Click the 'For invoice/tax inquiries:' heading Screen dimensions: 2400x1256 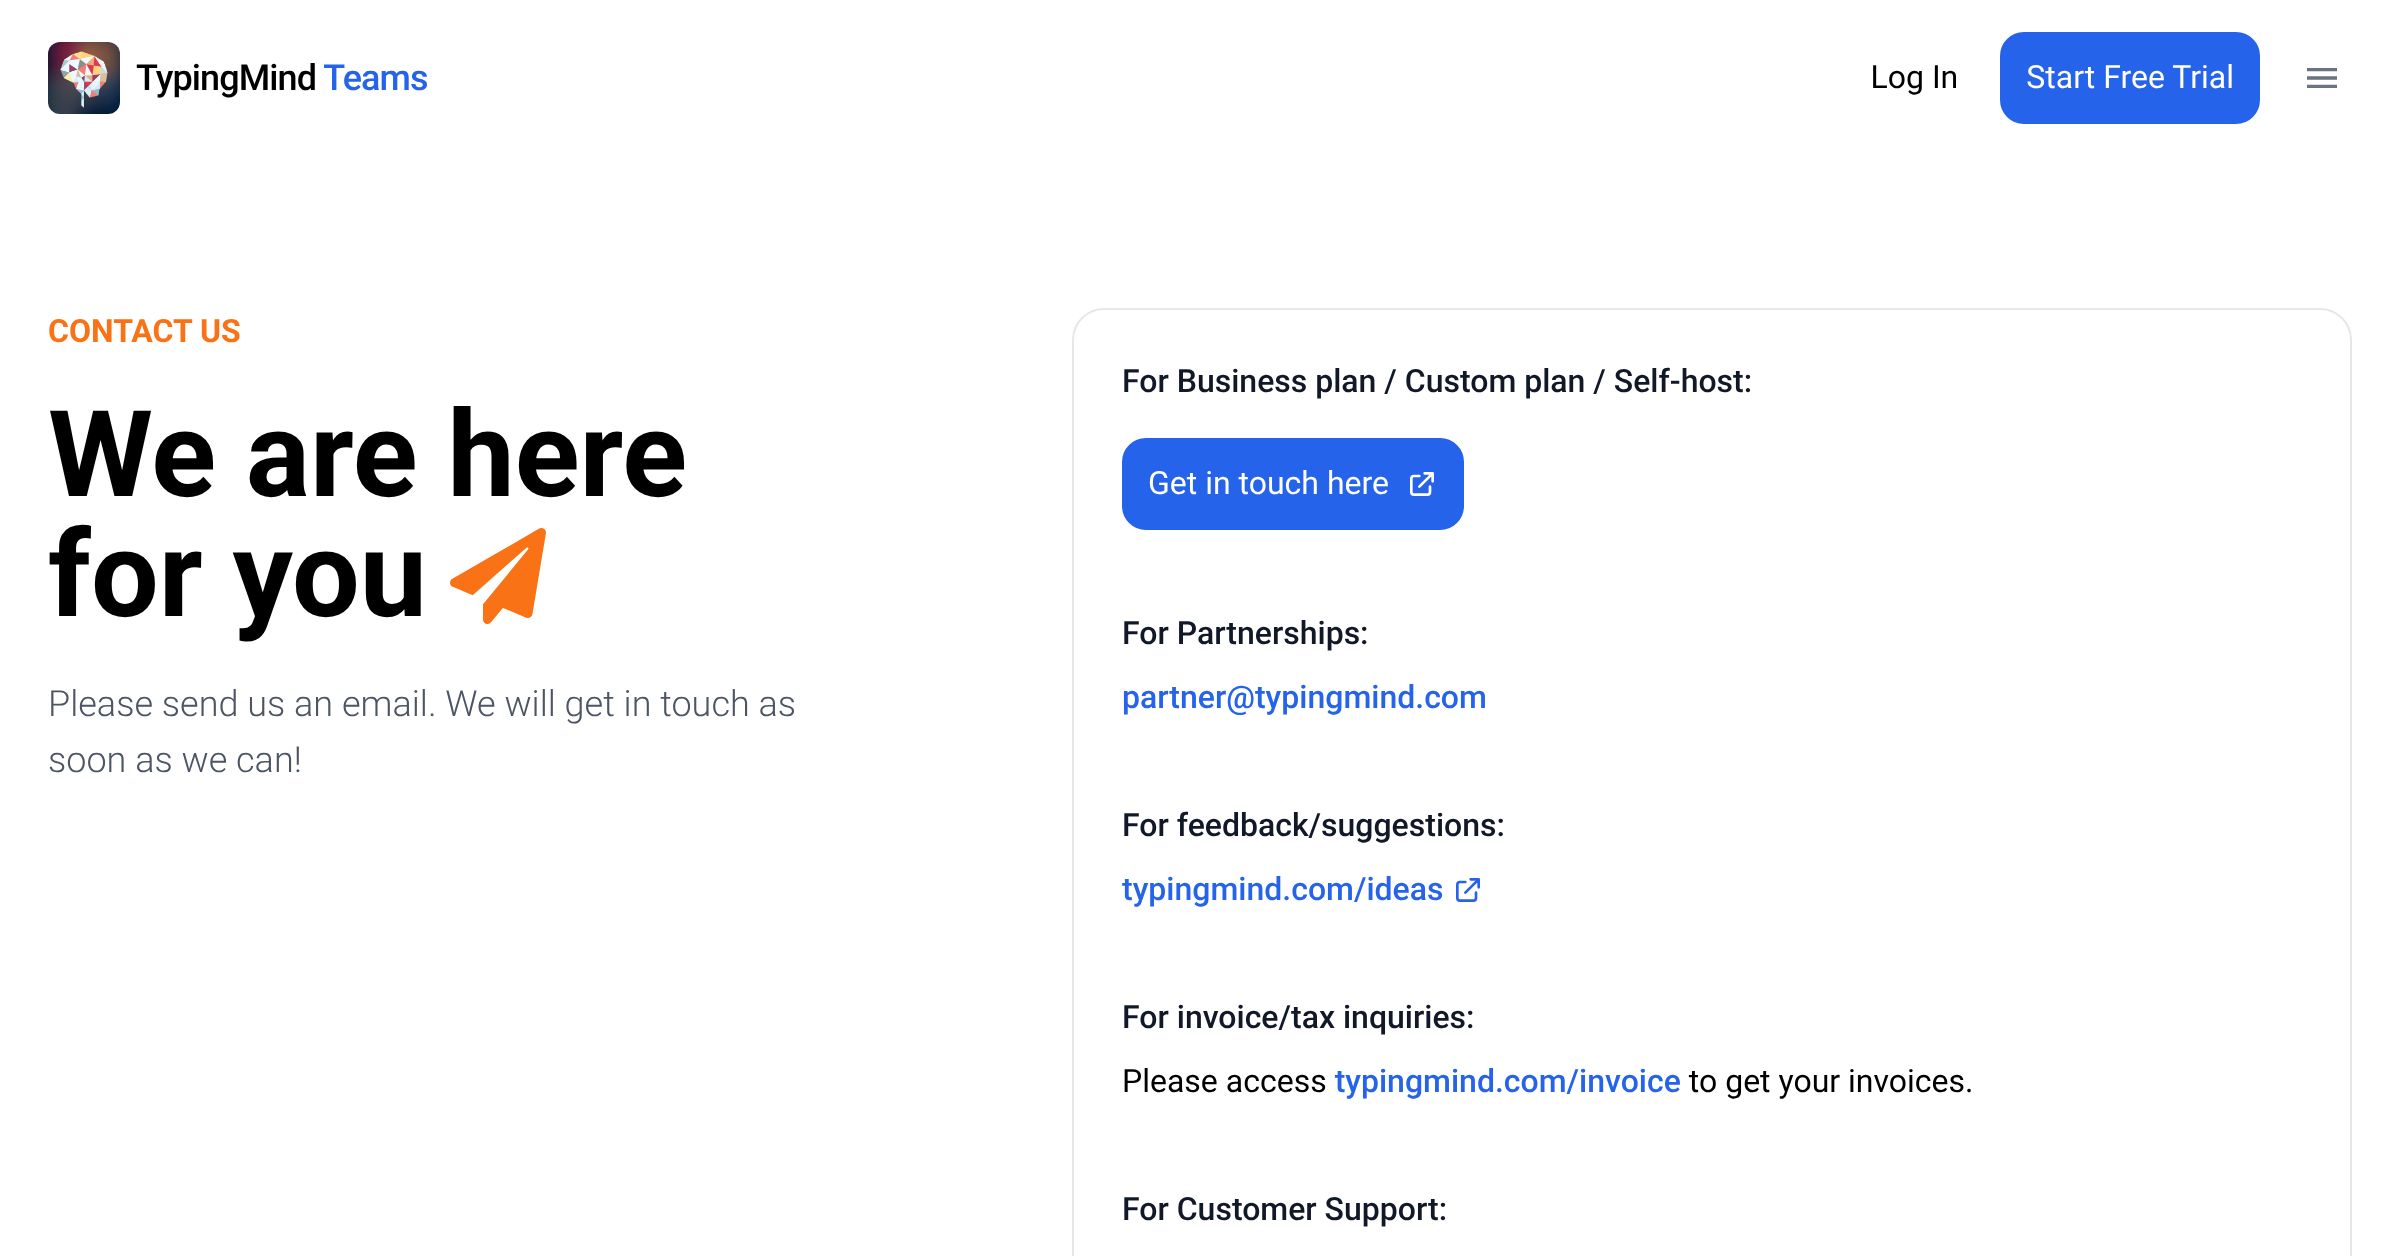pos(1297,1017)
